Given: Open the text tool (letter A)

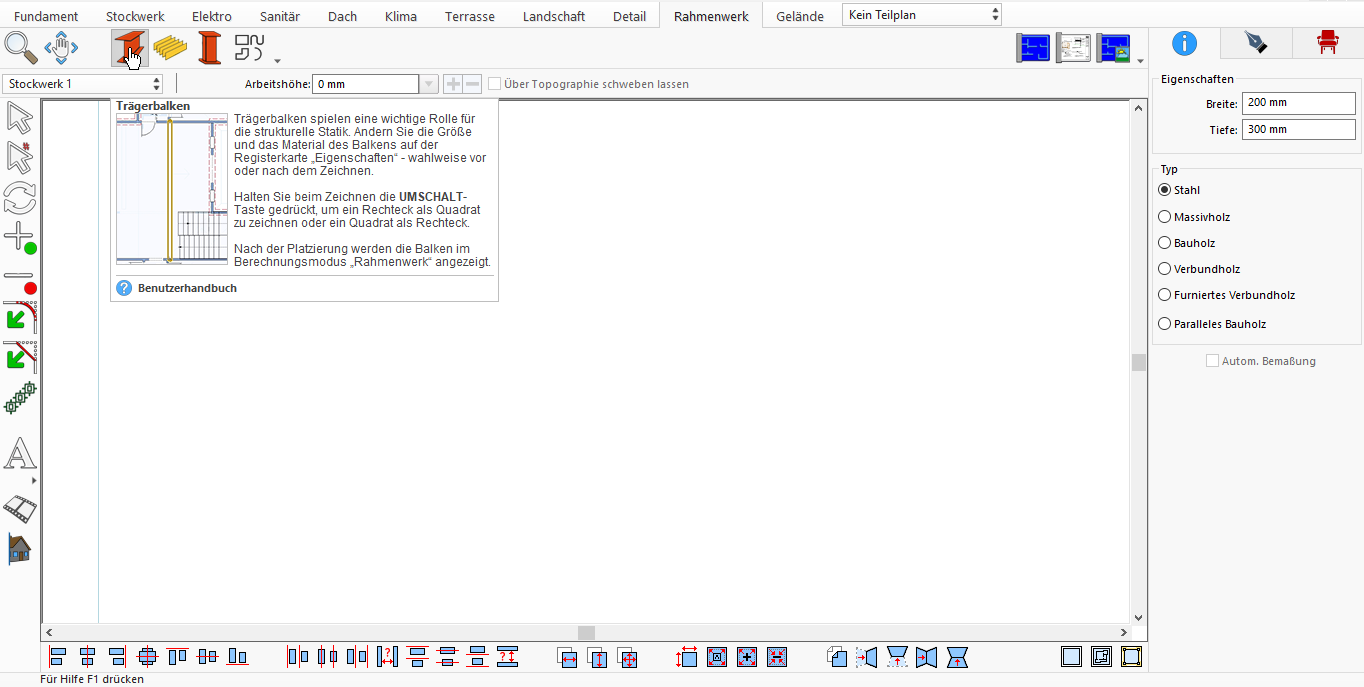Looking at the screenshot, I should [20, 454].
